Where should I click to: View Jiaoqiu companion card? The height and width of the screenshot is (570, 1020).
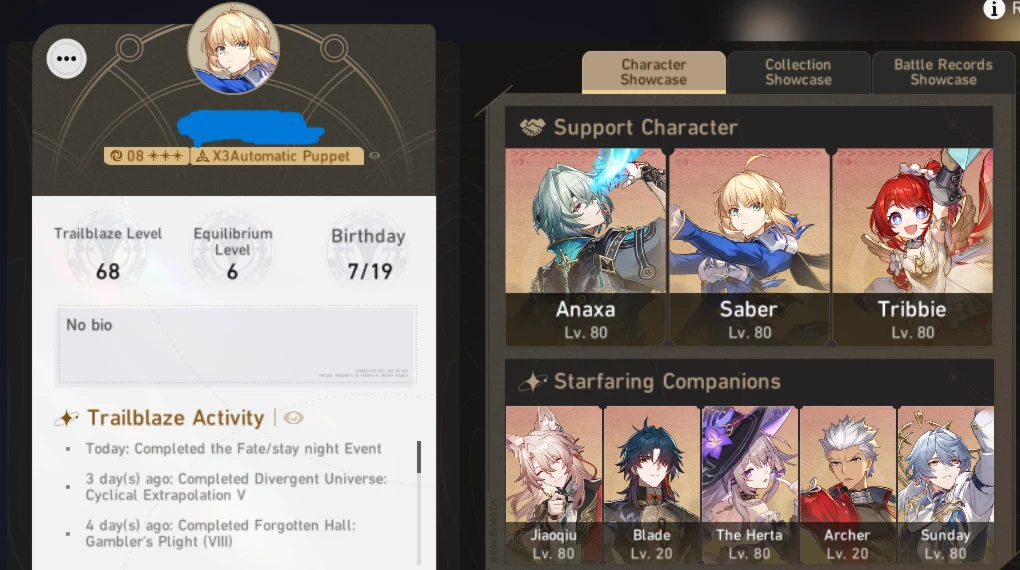(x=554, y=485)
